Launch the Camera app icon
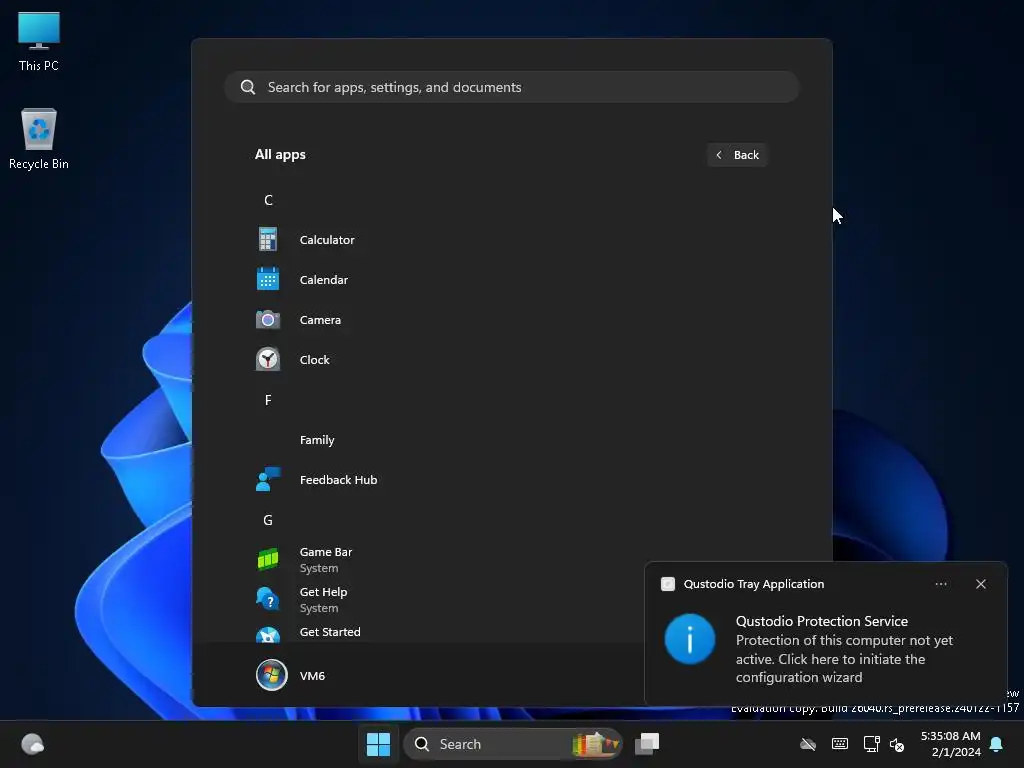 coord(268,320)
